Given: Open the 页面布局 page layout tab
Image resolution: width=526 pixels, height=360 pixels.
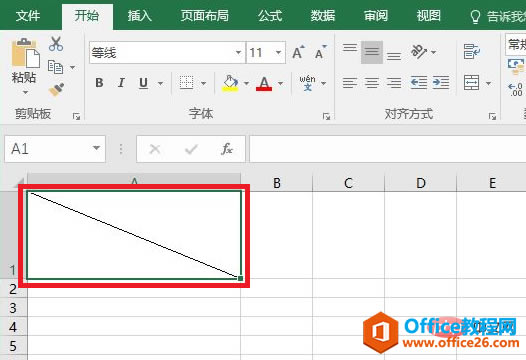Looking at the screenshot, I should [x=205, y=16].
